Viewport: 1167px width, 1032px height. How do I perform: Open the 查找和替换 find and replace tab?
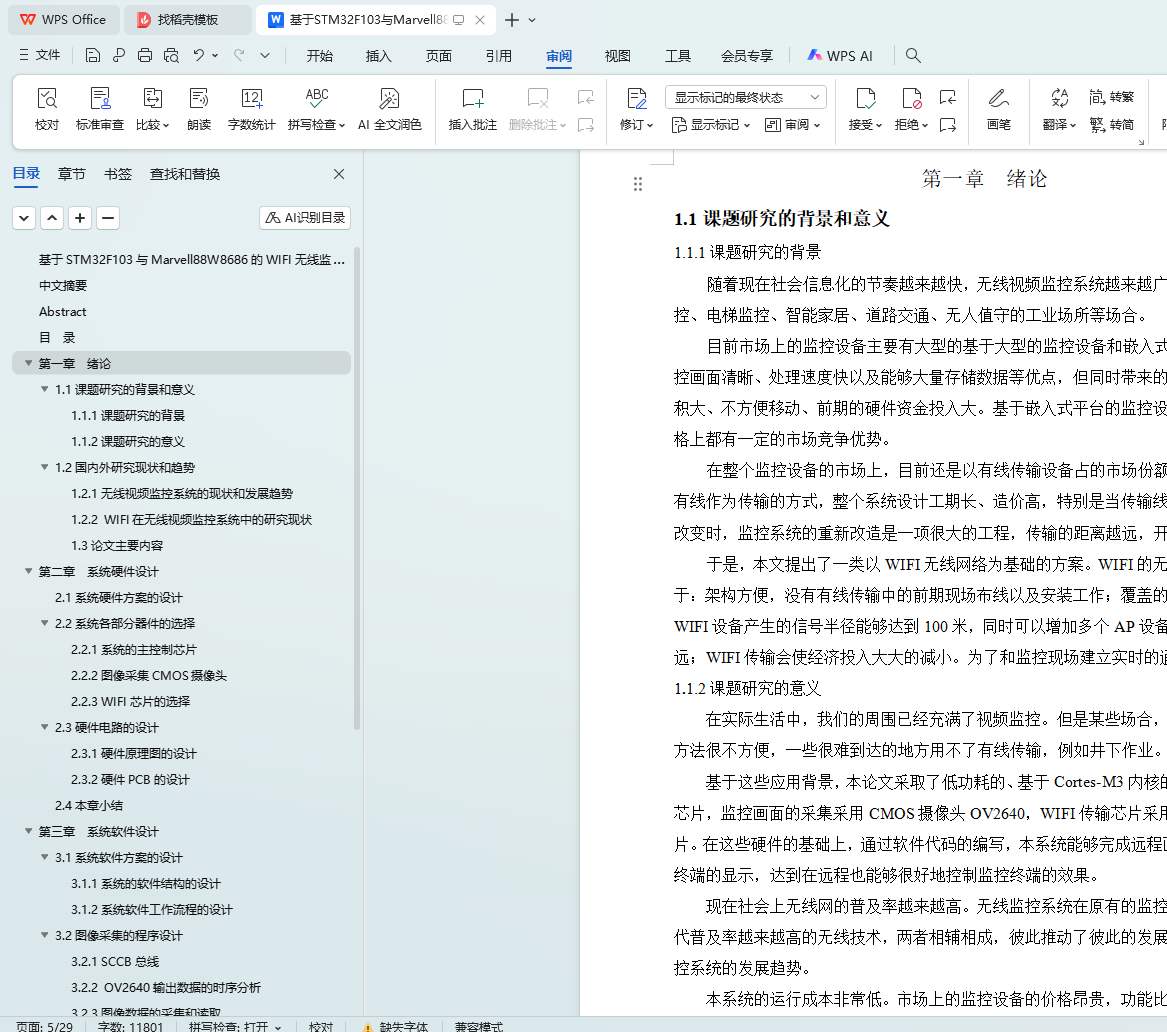click(x=185, y=174)
